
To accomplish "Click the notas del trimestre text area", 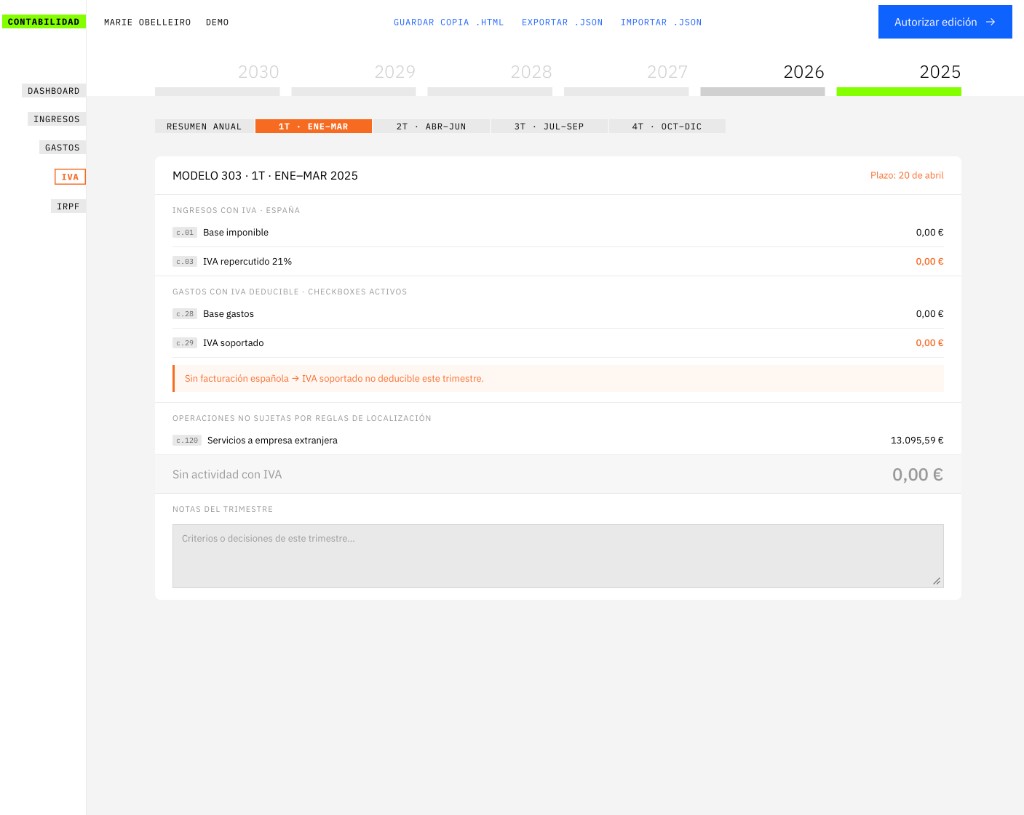I will 558,556.
